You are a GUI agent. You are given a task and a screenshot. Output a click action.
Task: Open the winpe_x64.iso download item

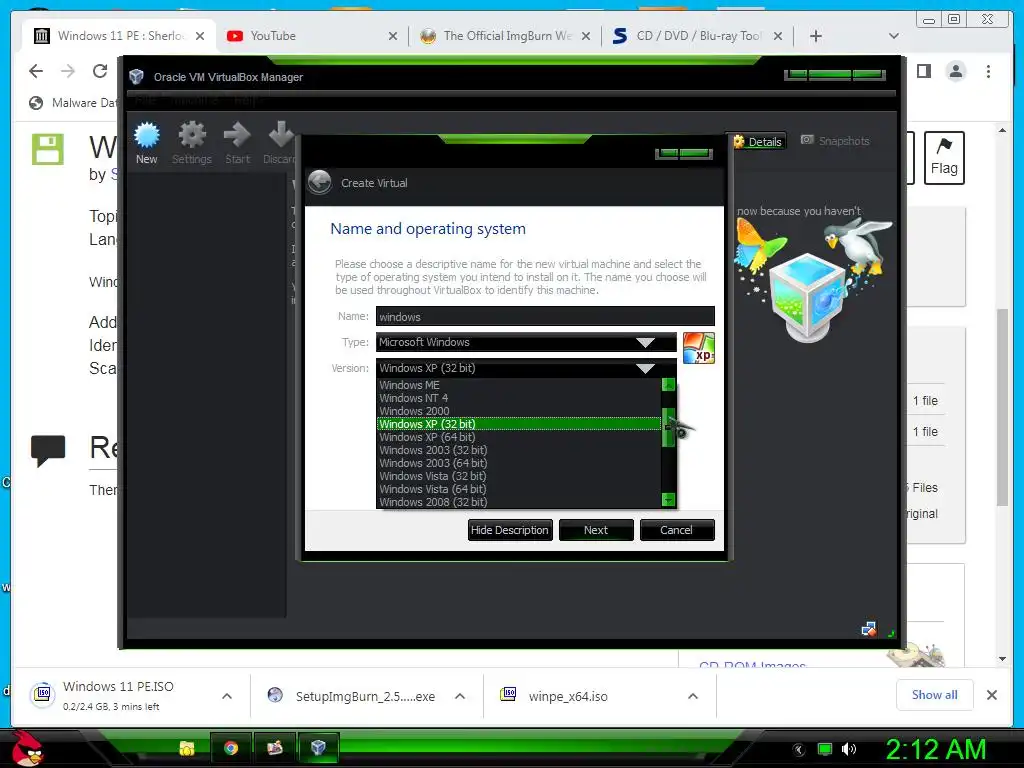[568, 696]
